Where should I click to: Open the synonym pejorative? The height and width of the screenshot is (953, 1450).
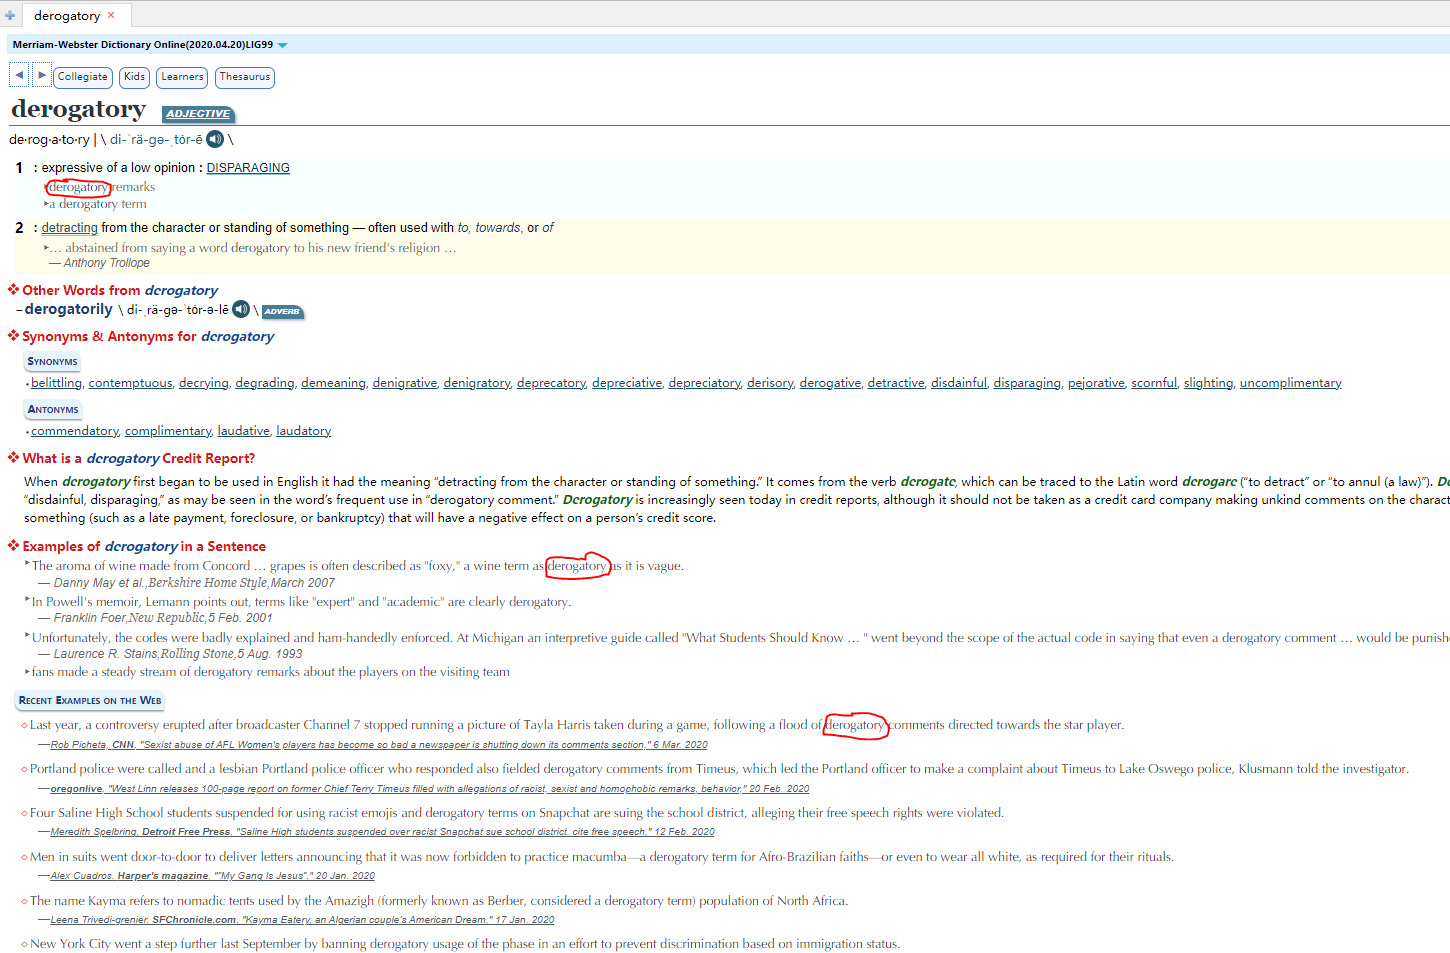pos(1096,383)
